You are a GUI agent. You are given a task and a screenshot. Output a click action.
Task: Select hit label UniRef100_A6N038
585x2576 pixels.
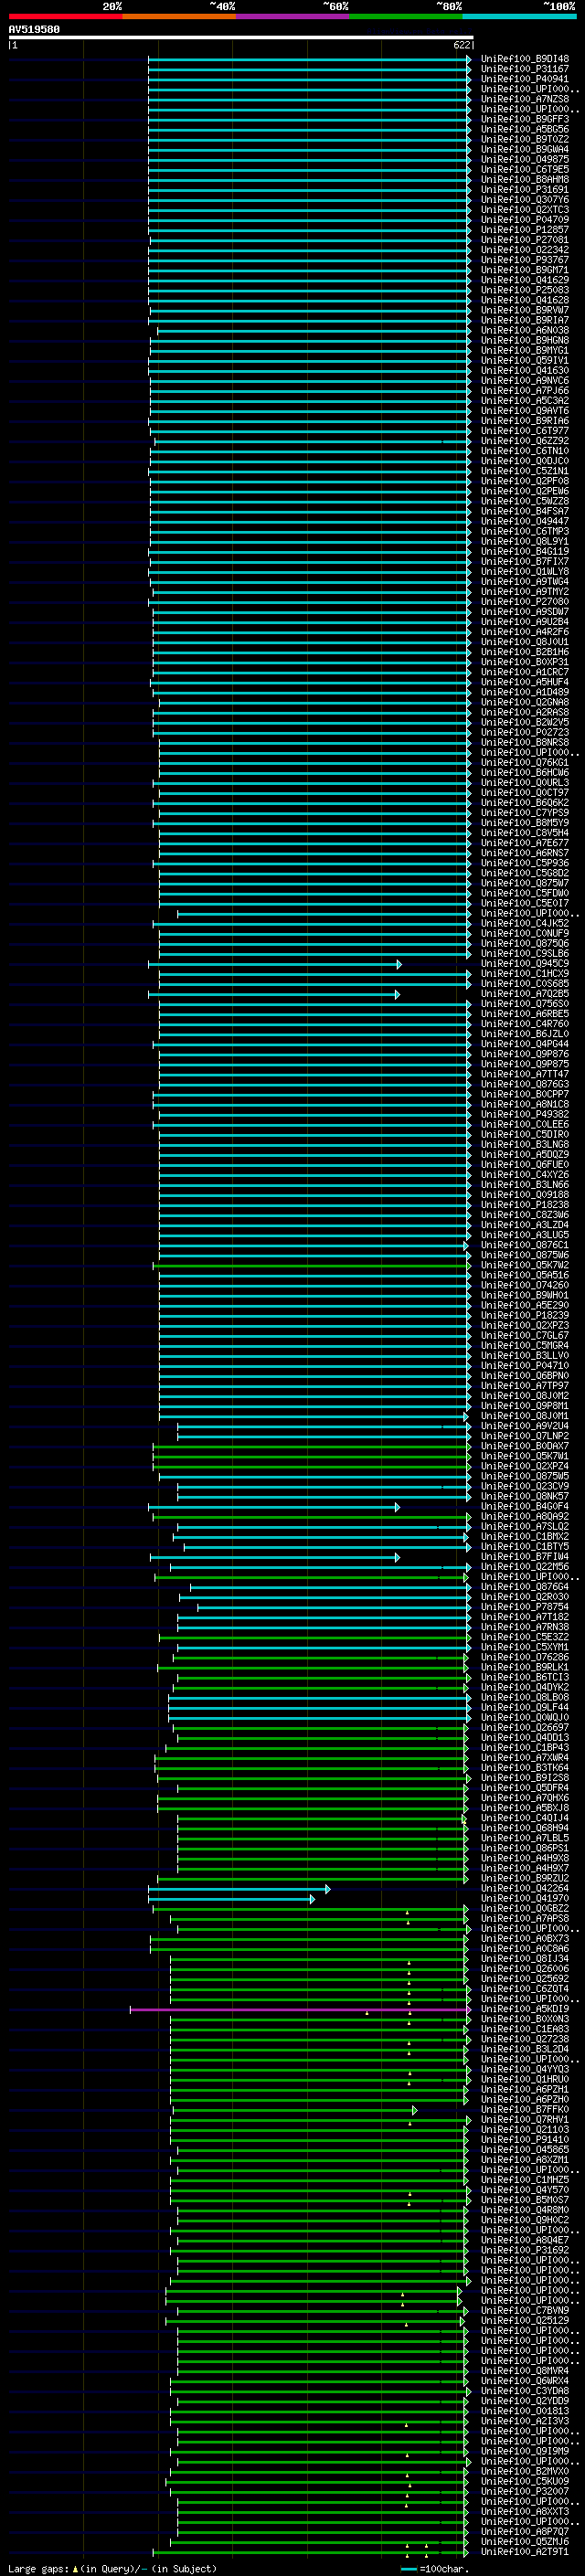[525, 330]
